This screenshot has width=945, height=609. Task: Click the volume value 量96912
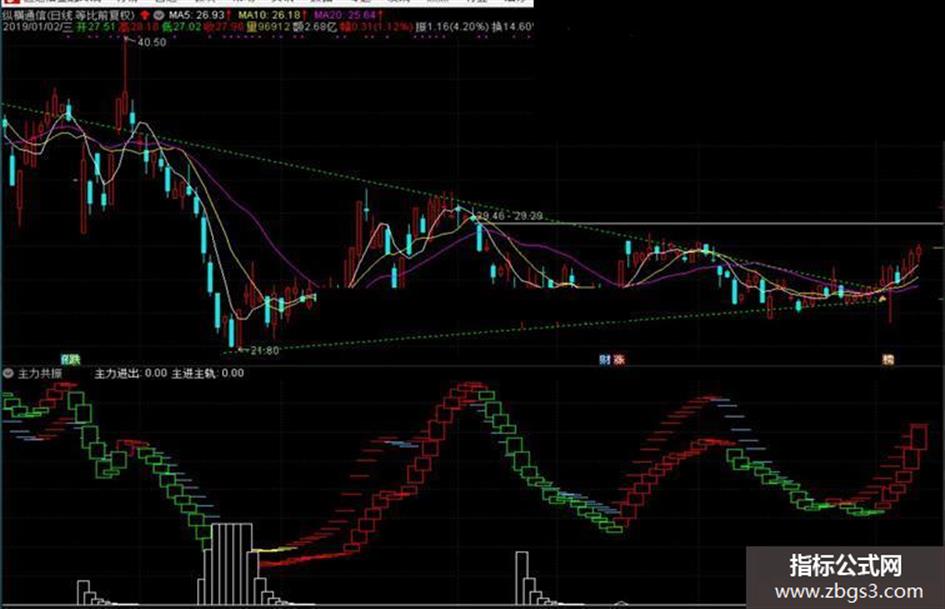[x=268, y=27]
